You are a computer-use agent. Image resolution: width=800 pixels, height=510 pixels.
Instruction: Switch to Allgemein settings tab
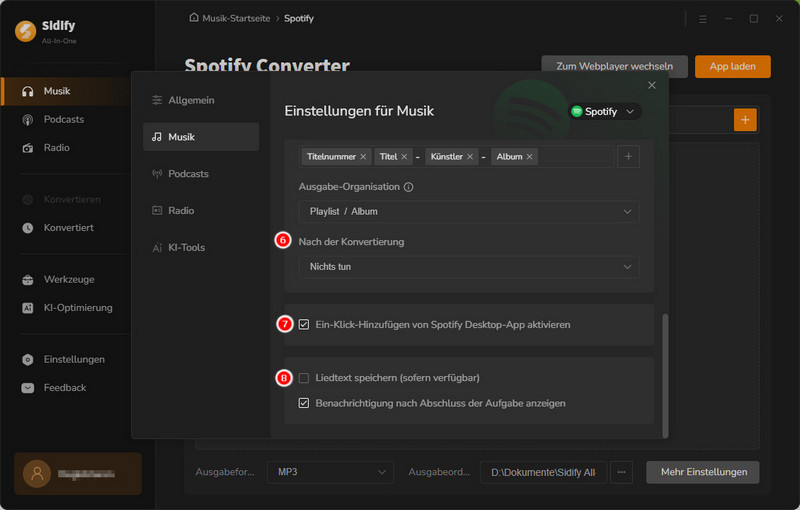[x=201, y=100]
